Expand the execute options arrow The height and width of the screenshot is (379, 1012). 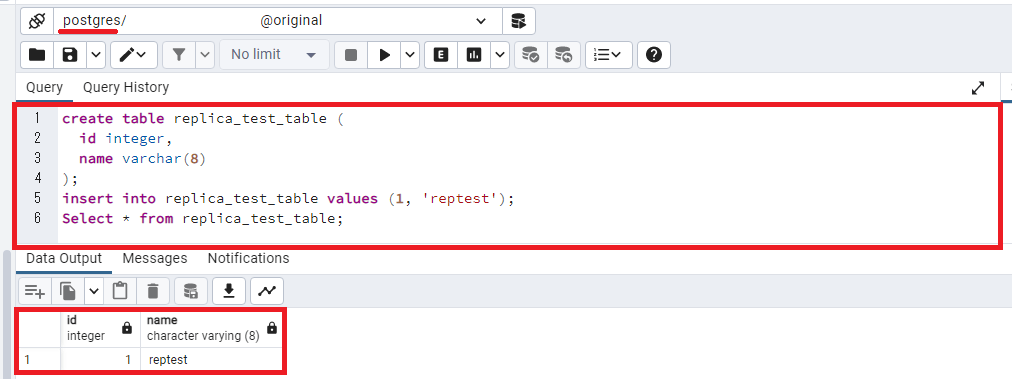click(410, 55)
